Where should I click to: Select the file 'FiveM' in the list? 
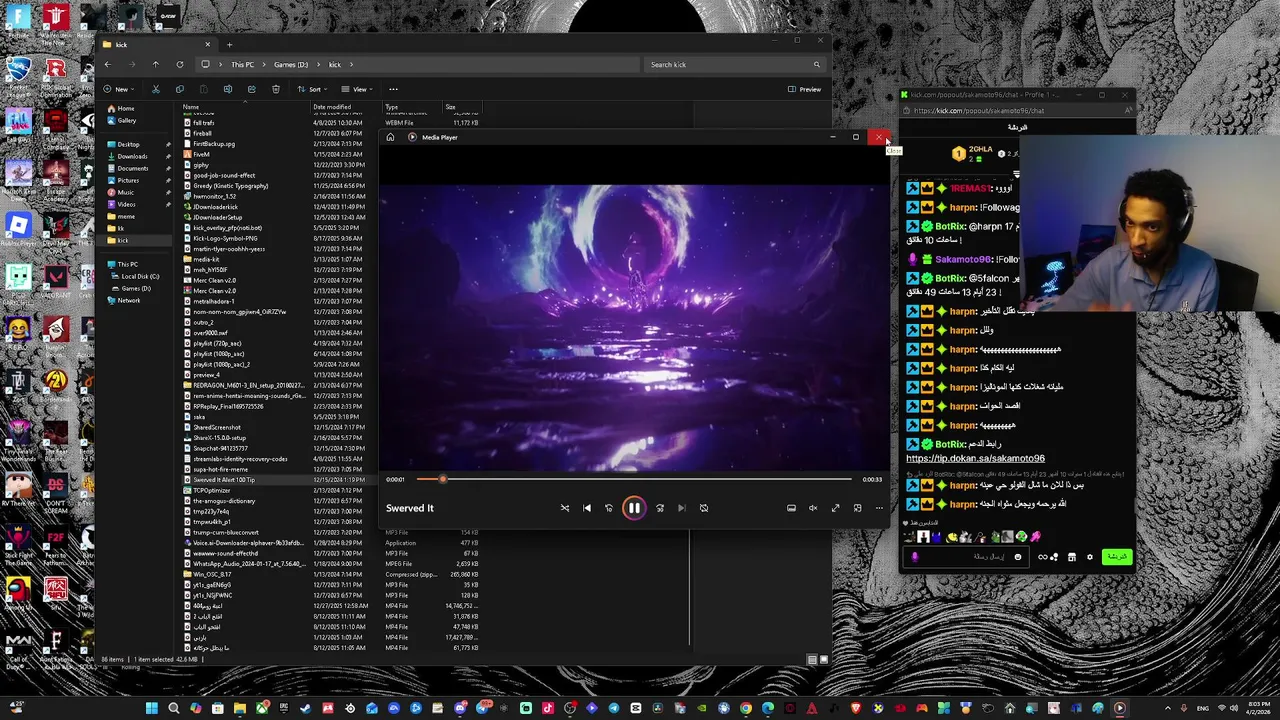coord(202,154)
